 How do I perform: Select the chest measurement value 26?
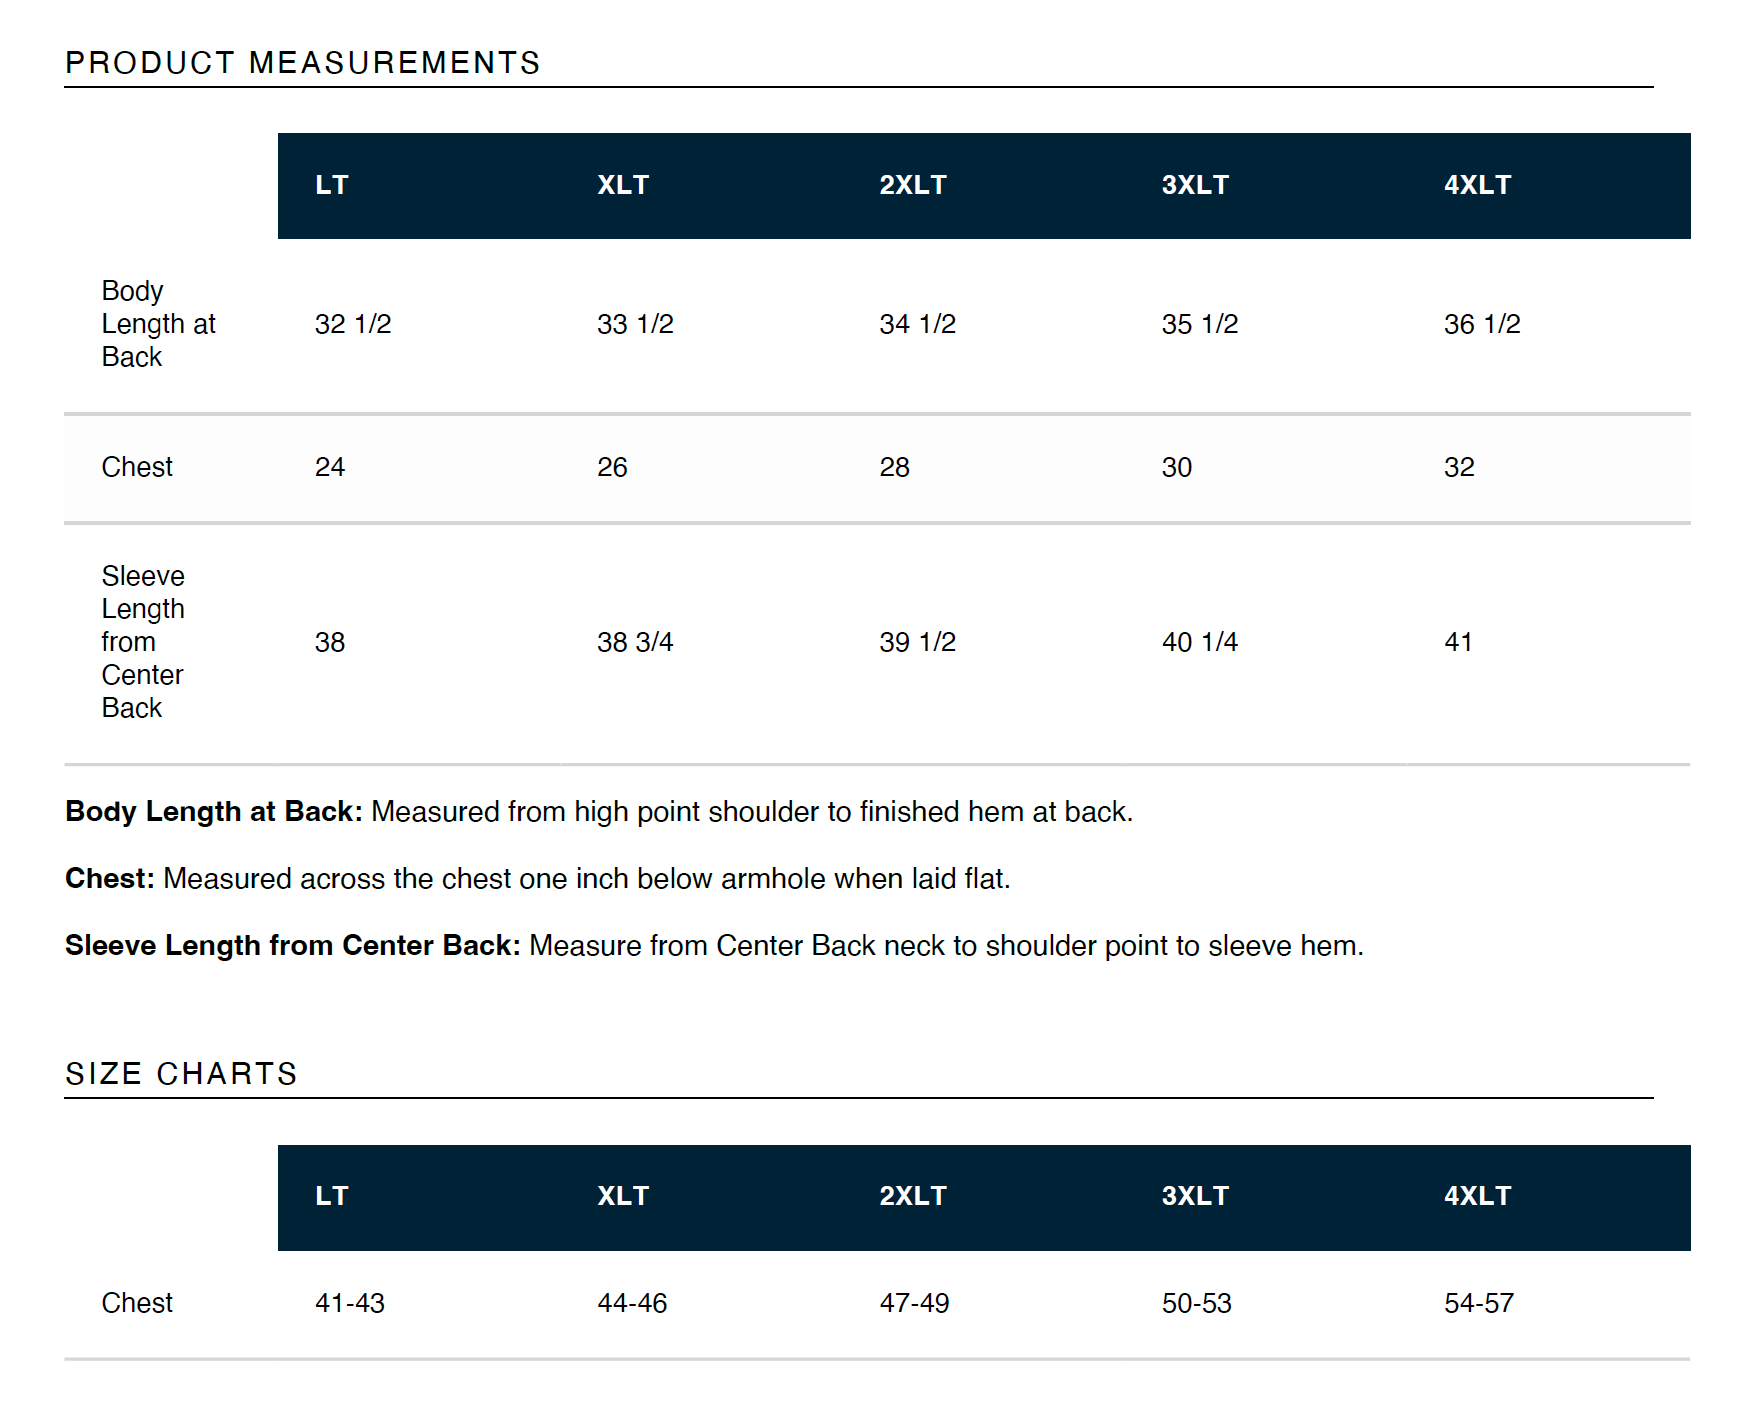coord(612,467)
